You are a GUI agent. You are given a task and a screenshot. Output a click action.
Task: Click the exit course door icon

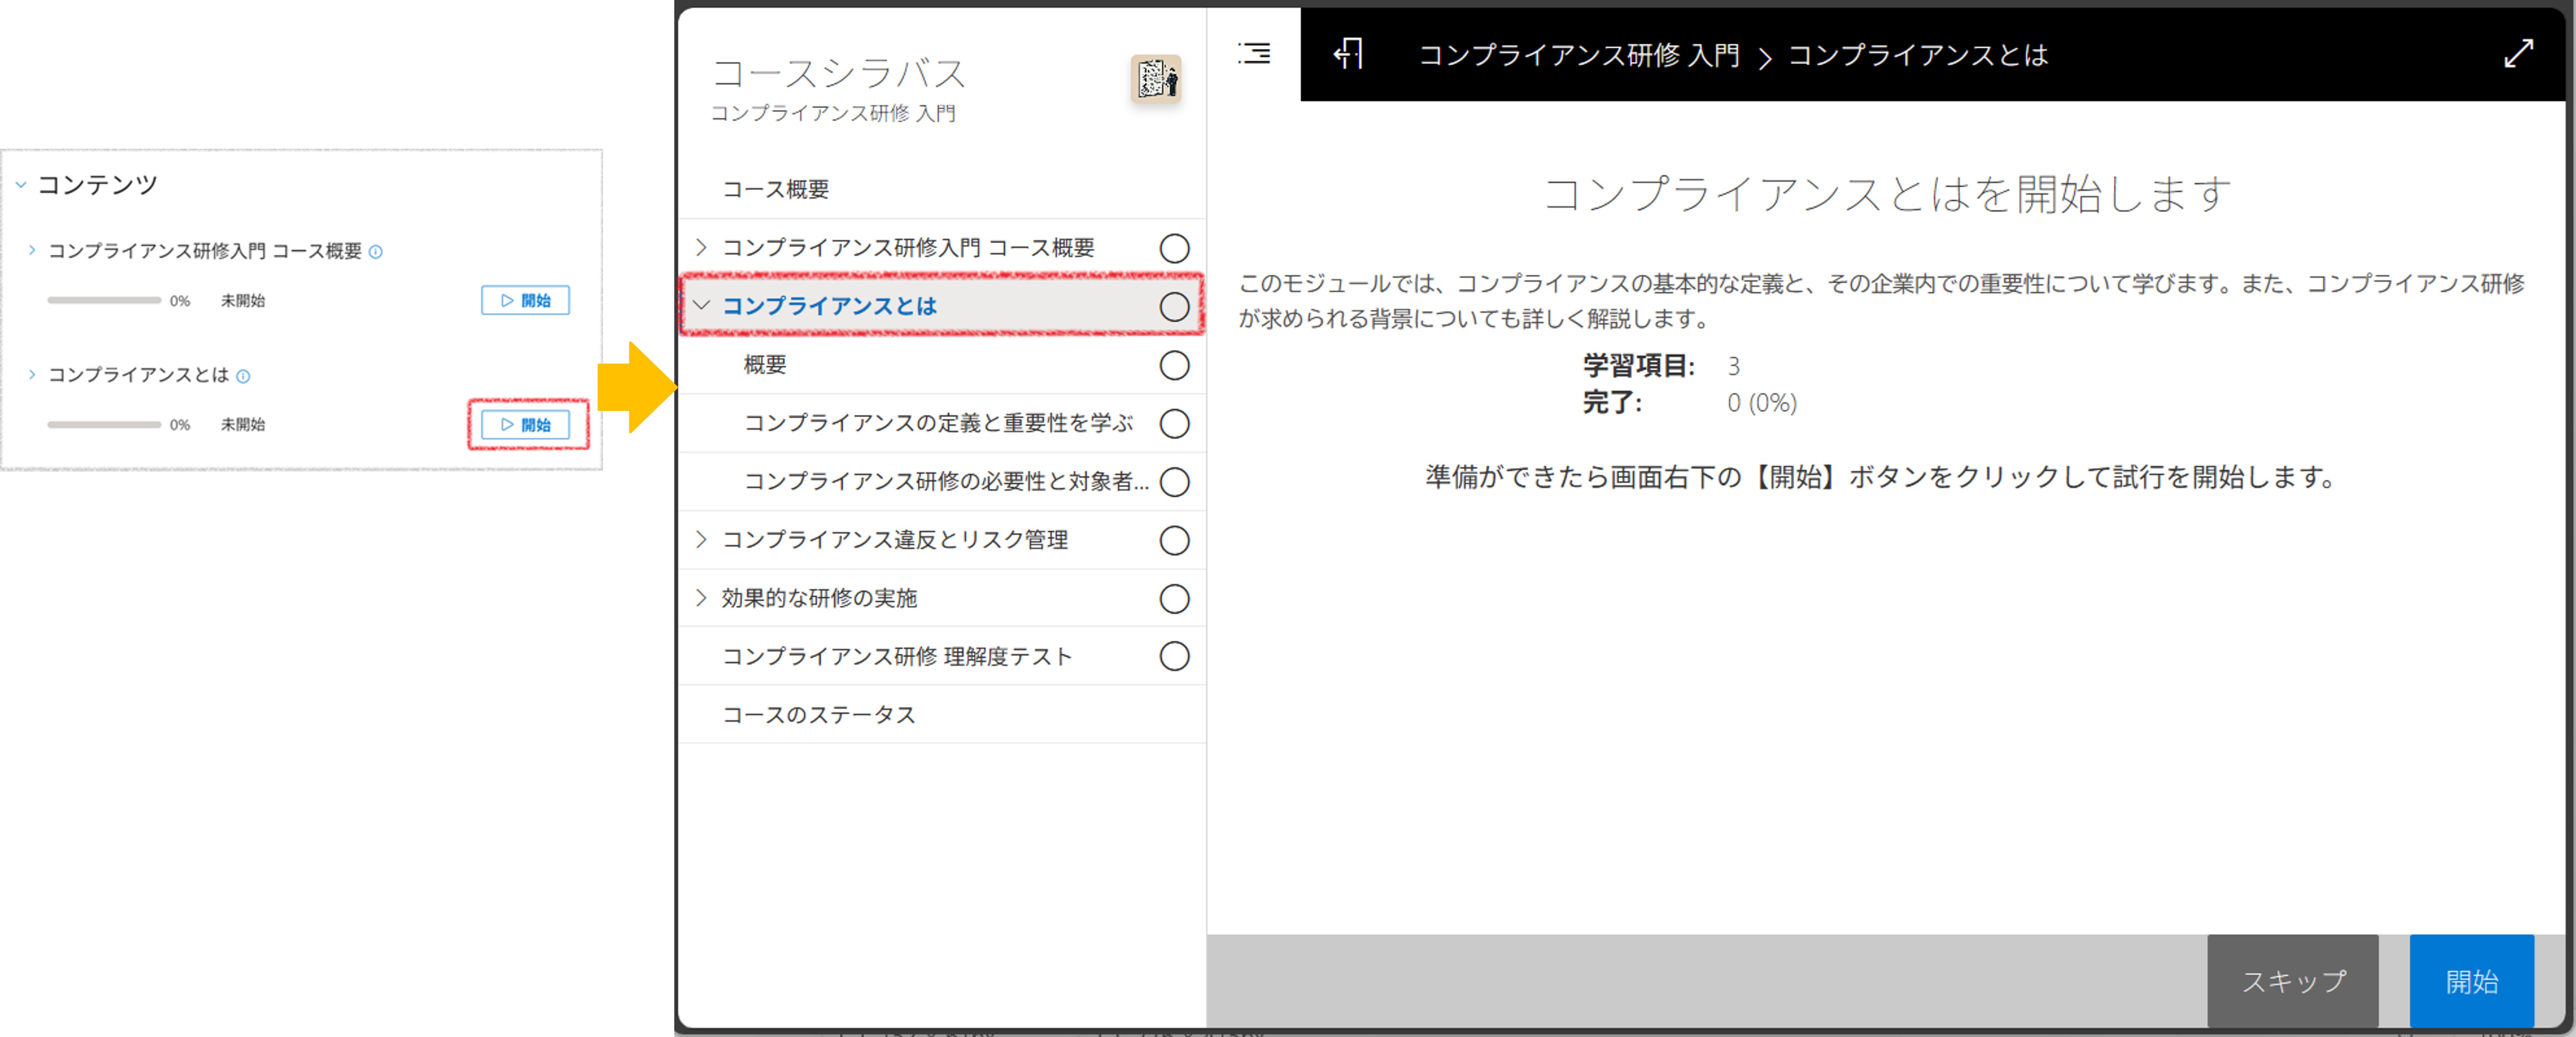(x=1348, y=54)
